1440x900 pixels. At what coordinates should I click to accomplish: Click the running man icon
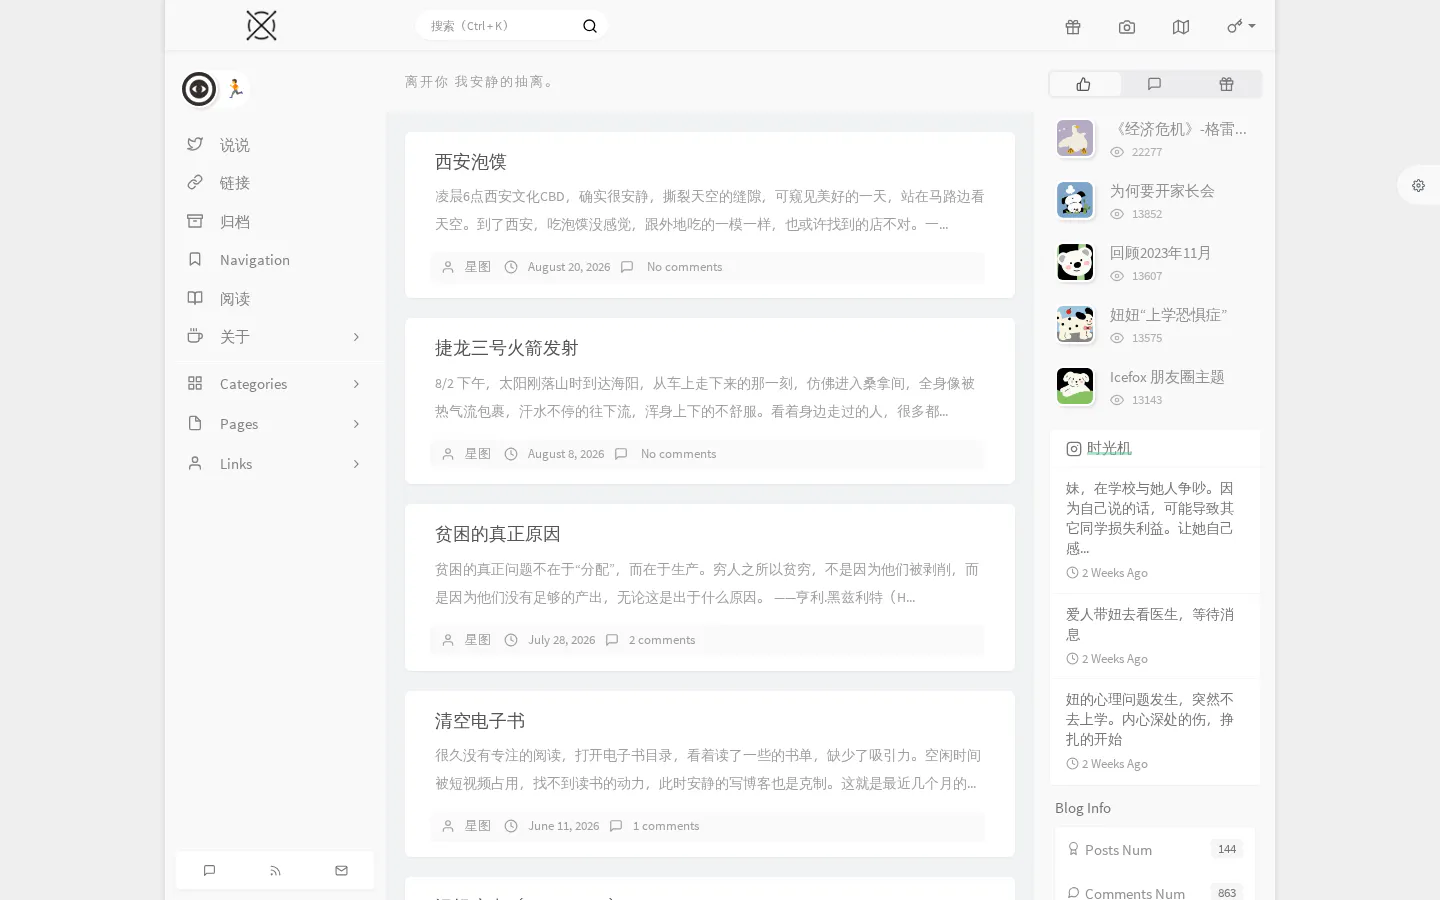(x=235, y=89)
